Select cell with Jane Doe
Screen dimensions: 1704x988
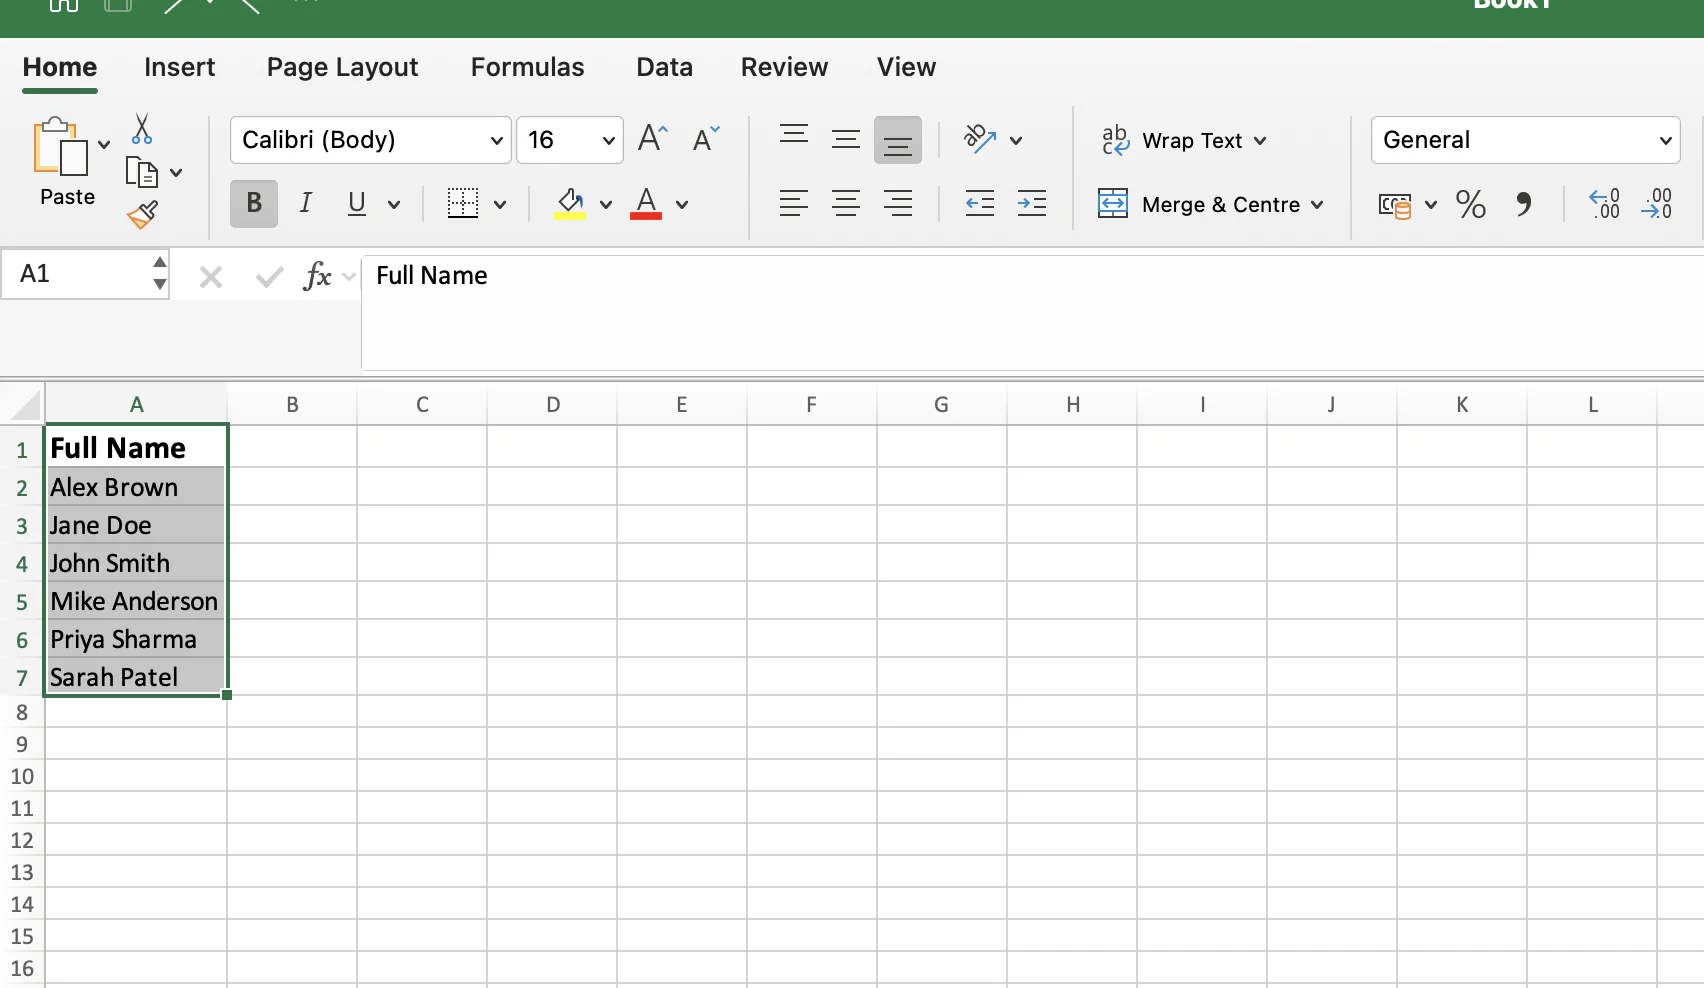tap(136, 525)
